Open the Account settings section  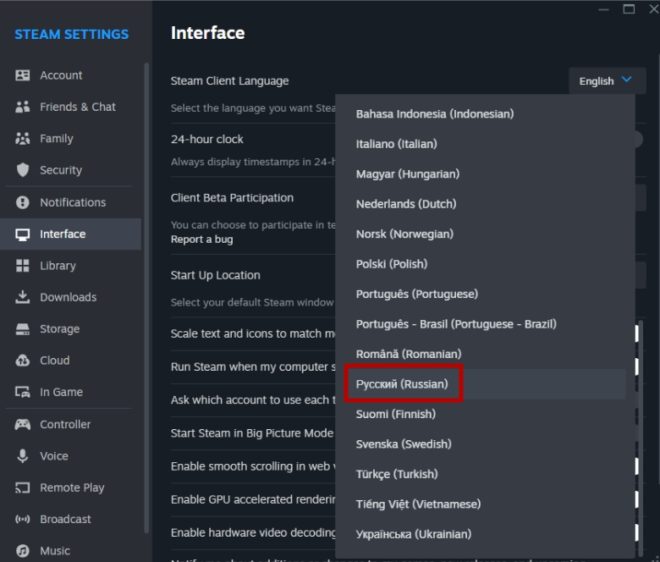(x=71, y=75)
